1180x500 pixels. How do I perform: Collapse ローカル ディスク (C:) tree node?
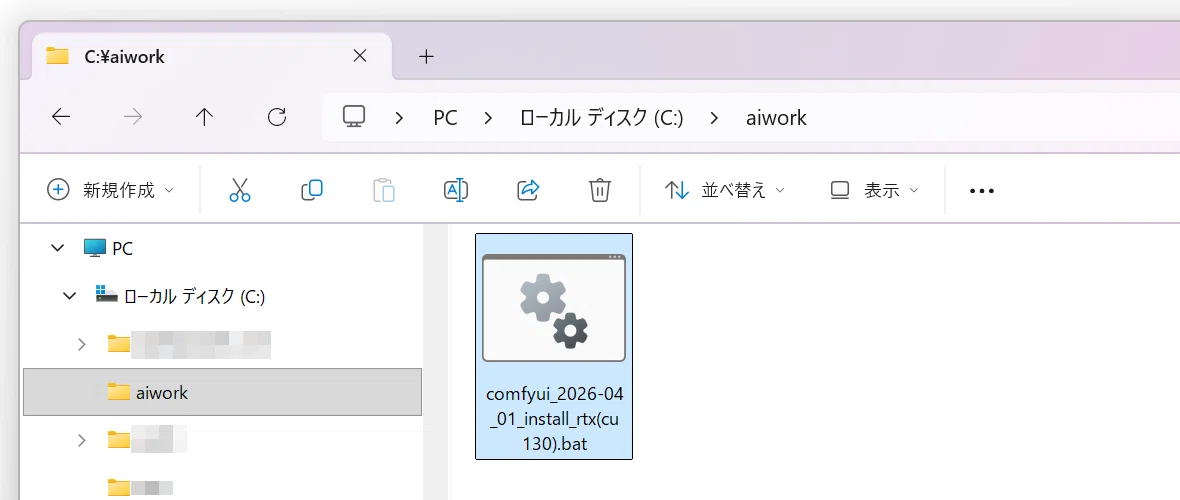[x=70, y=296]
